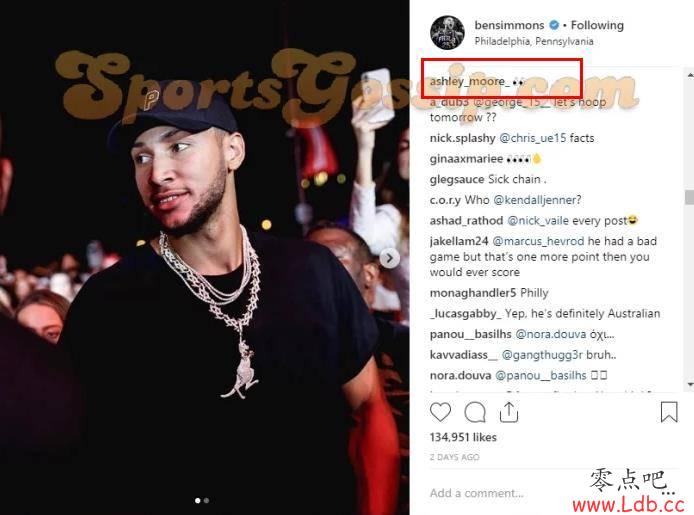Screen dimensions: 694x515
Task: Focus the Add a comment field
Action: (x=509, y=493)
